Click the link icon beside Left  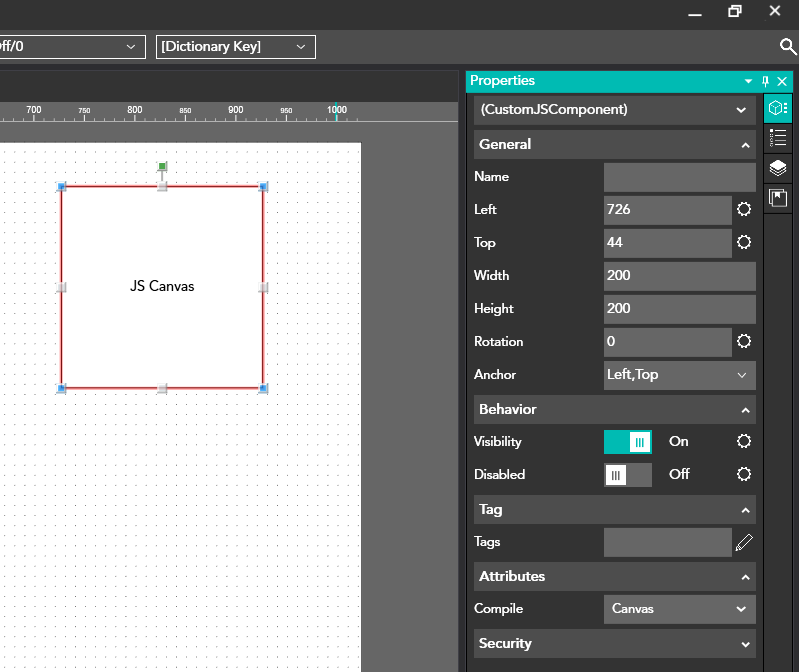tap(744, 210)
